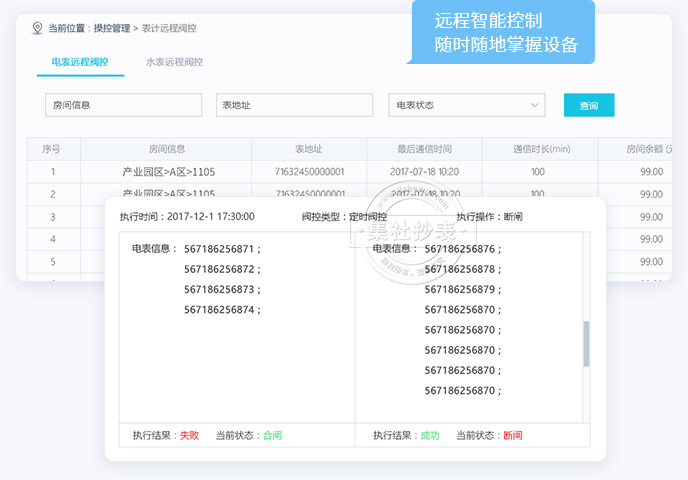Open the 水表远程阀控 tab
Viewport: 688px width, 480px height.
pos(174,62)
